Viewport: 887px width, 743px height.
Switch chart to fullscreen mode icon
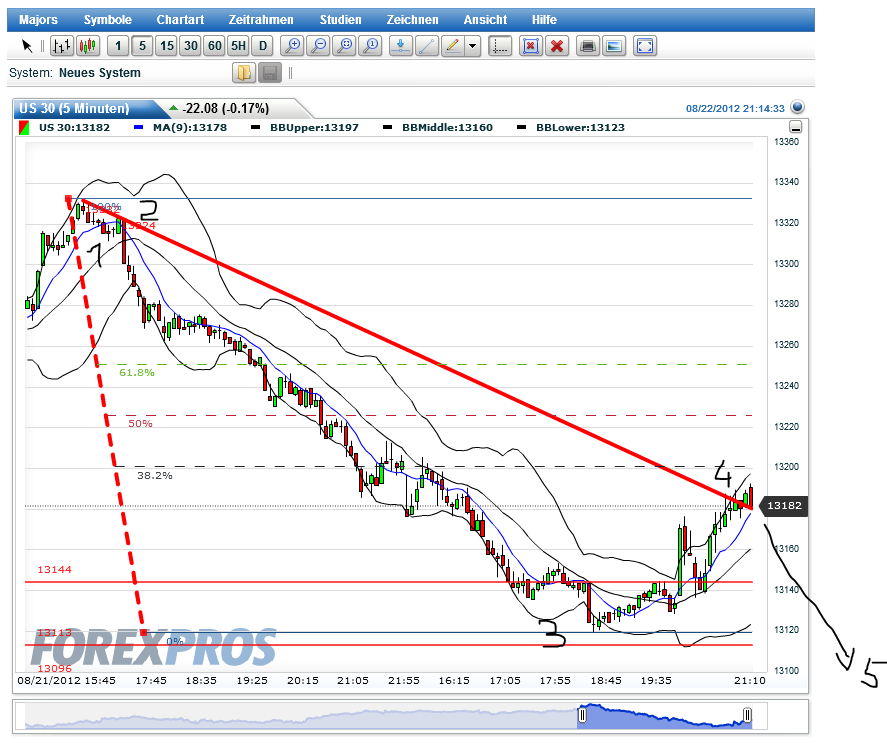[x=645, y=46]
